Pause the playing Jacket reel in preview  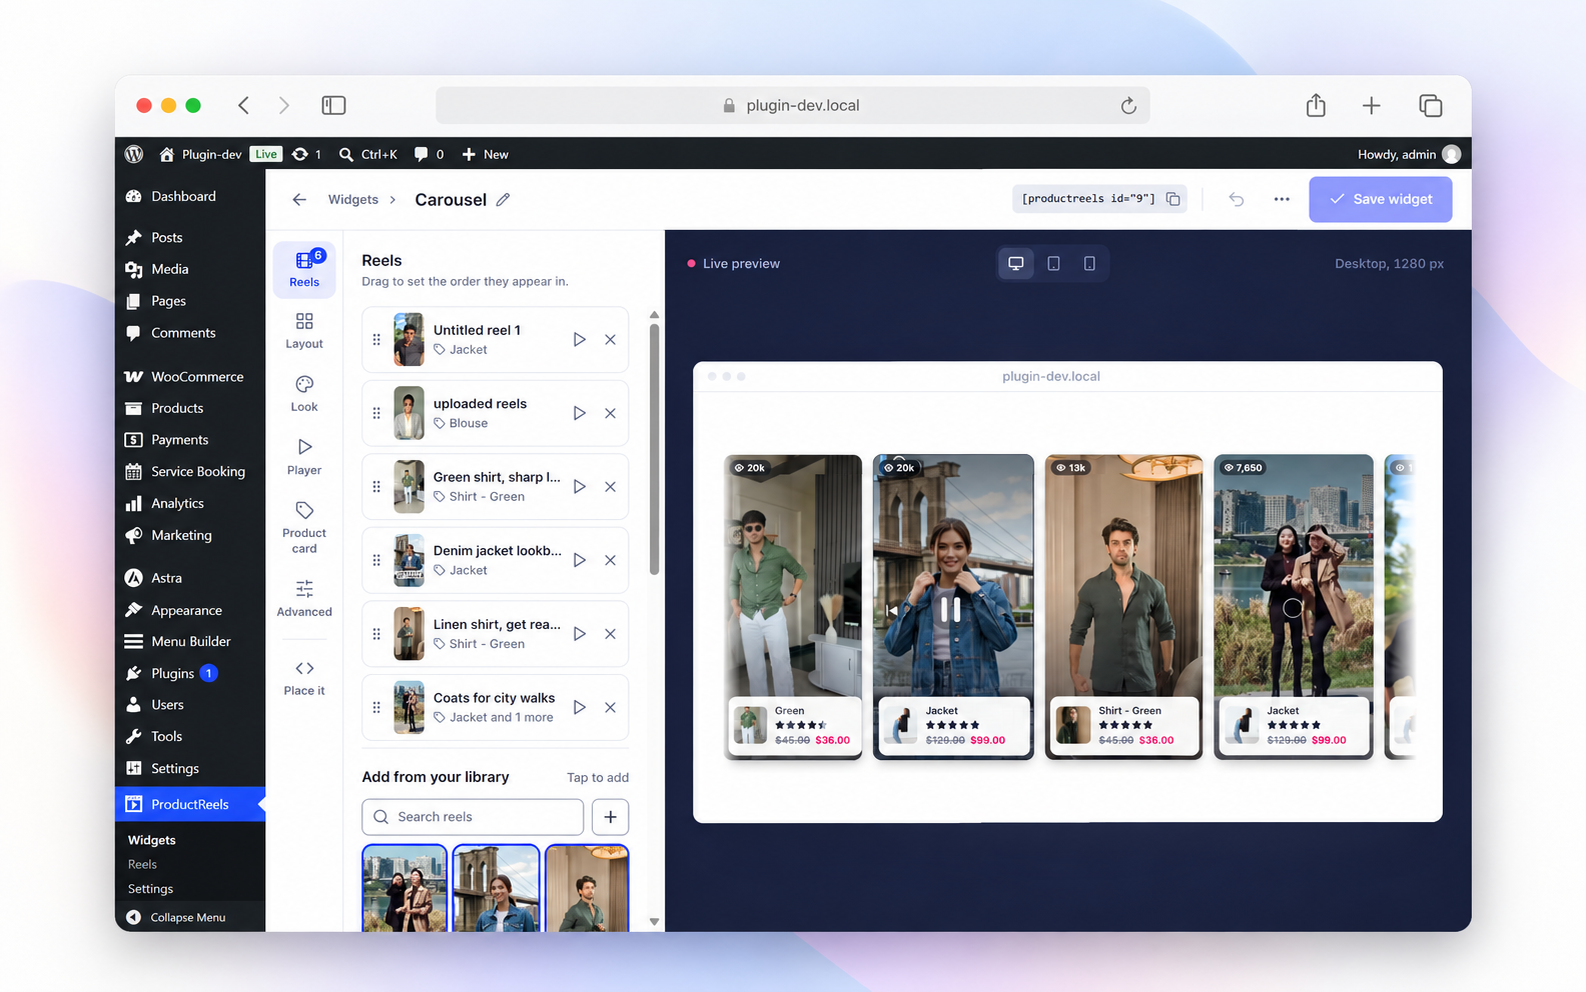coord(951,608)
